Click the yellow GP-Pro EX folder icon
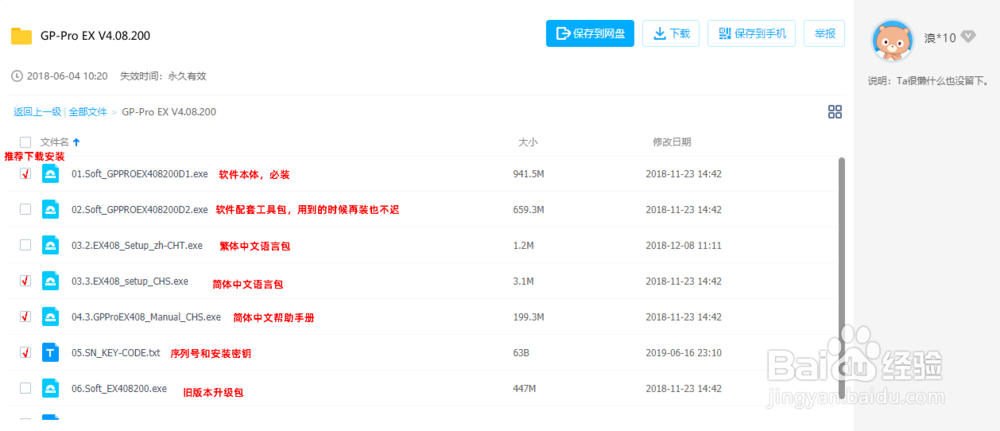This screenshot has height=431, width=1000. (21, 36)
